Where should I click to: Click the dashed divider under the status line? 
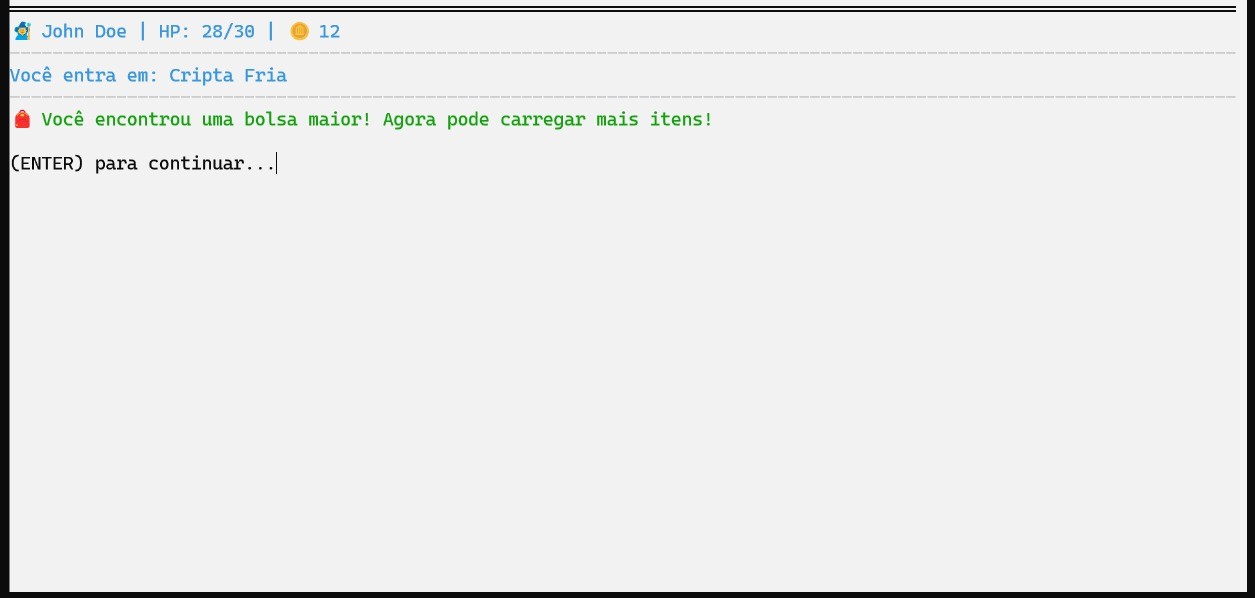pos(620,53)
